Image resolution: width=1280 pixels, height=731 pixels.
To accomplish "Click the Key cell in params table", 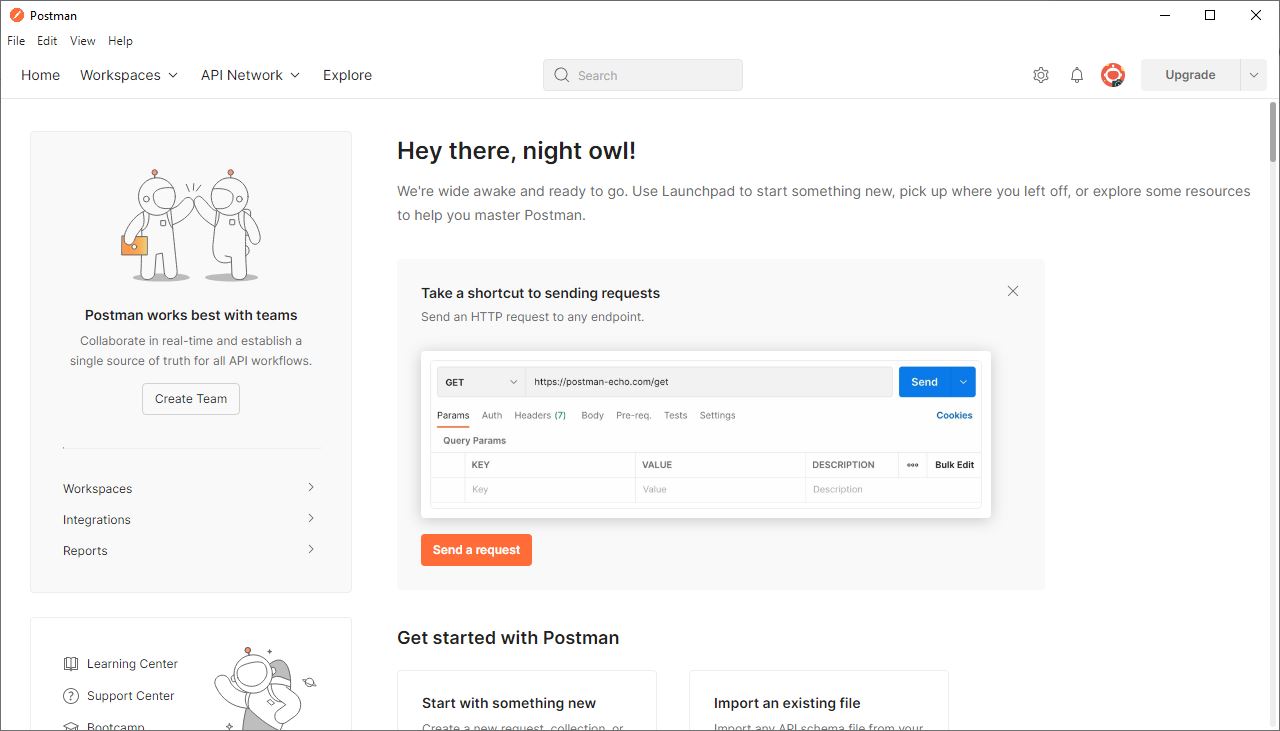I will tap(550, 490).
